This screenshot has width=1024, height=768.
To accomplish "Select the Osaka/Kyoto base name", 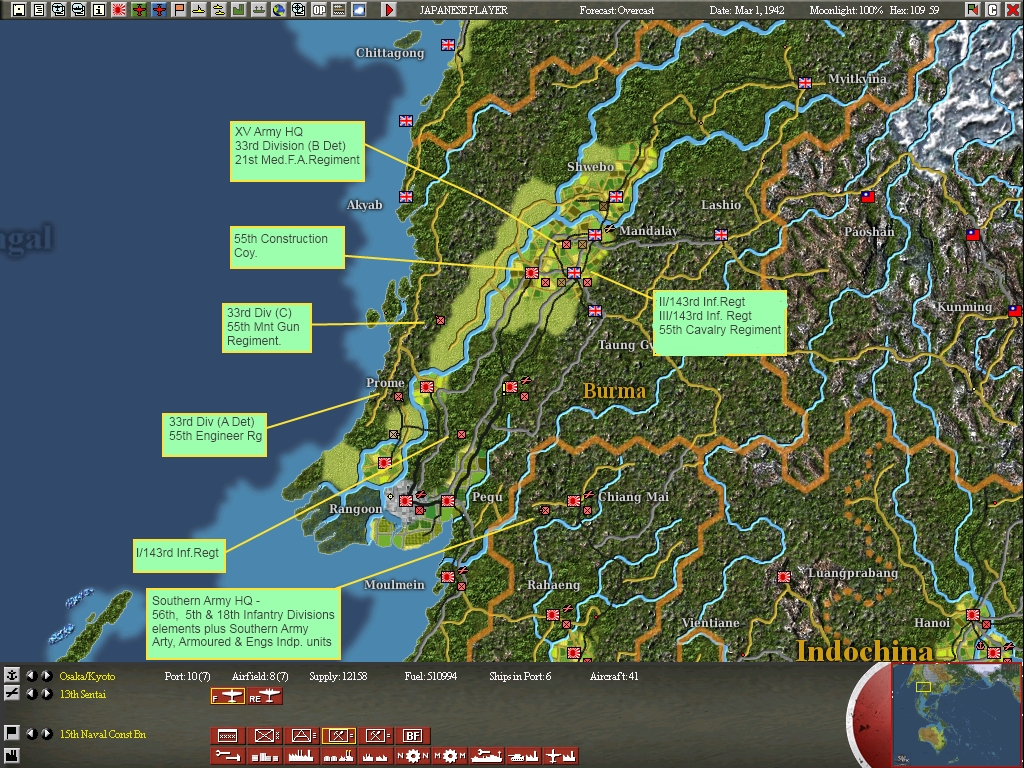I will 87,676.
